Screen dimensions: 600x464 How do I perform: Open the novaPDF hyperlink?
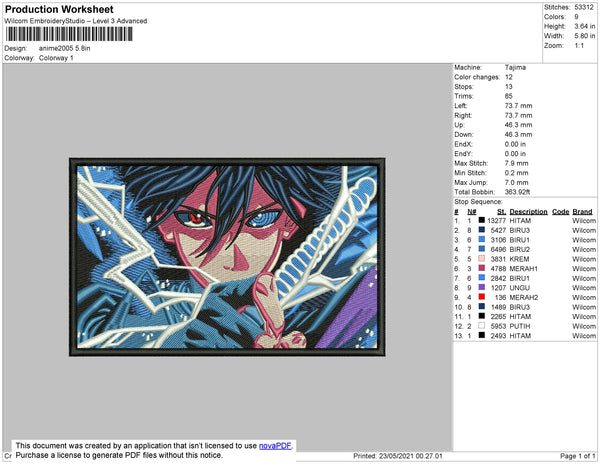[x=275, y=446]
